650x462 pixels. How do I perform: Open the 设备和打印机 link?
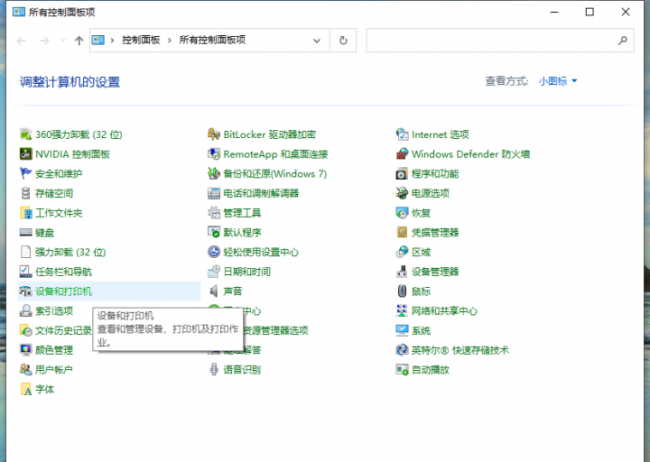coord(63,291)
